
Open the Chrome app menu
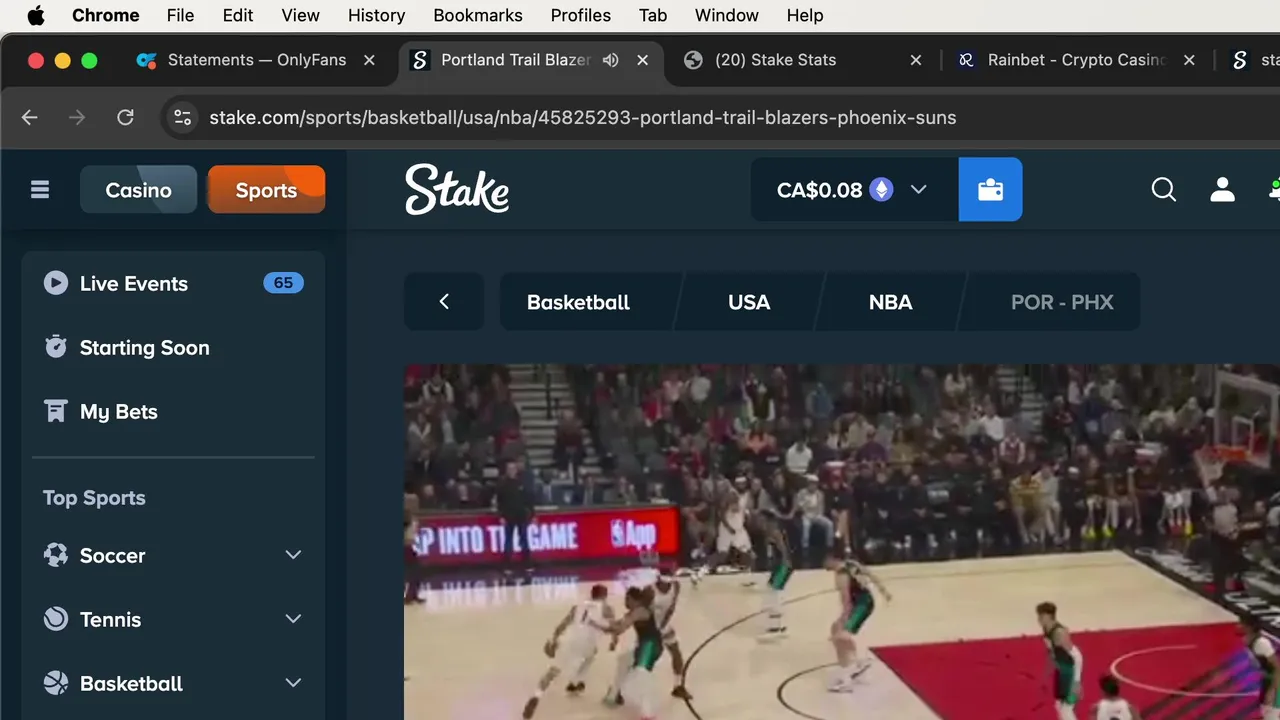106,15
